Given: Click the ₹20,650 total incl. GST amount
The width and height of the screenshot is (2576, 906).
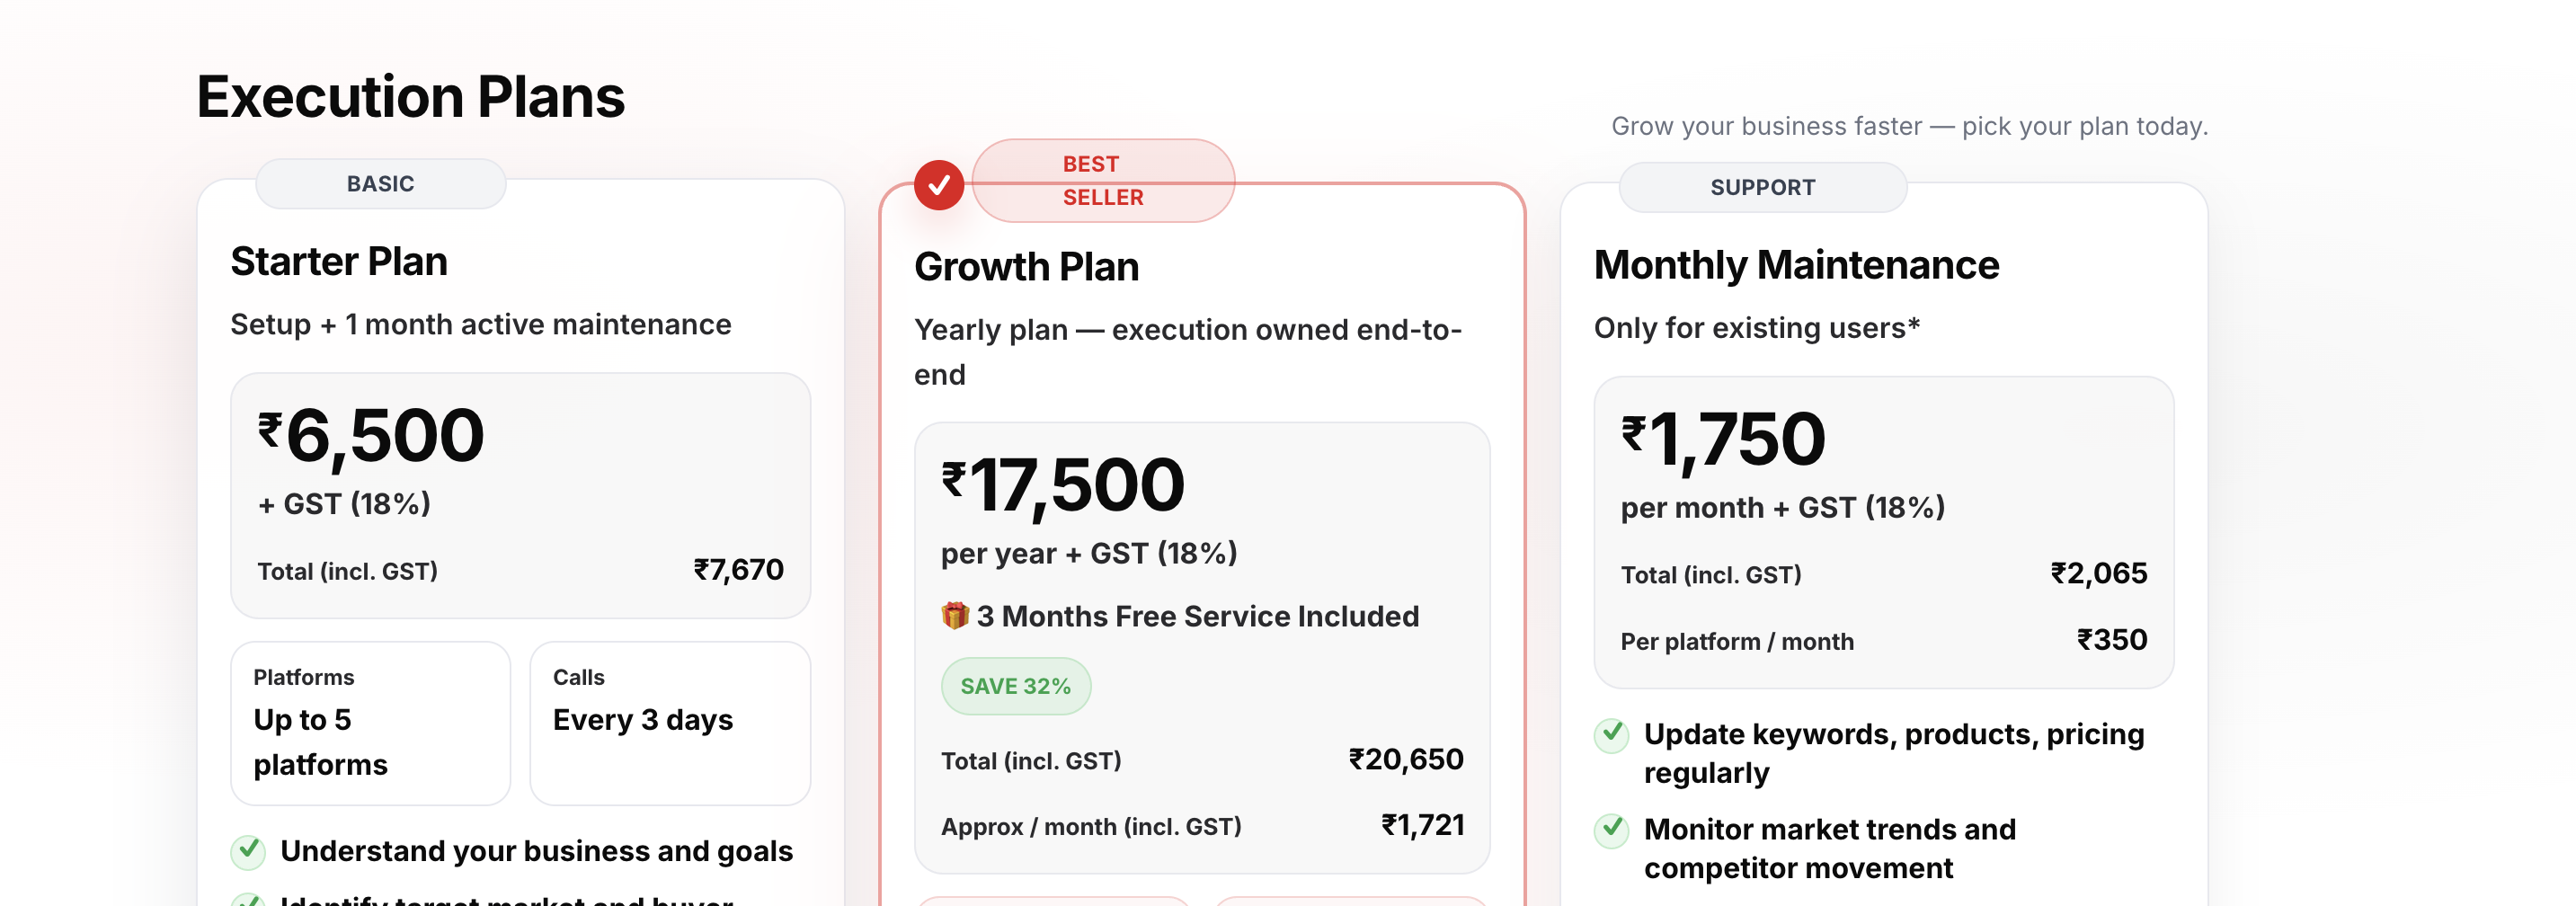Looking at the screenshot, I should click(1405, 760).
